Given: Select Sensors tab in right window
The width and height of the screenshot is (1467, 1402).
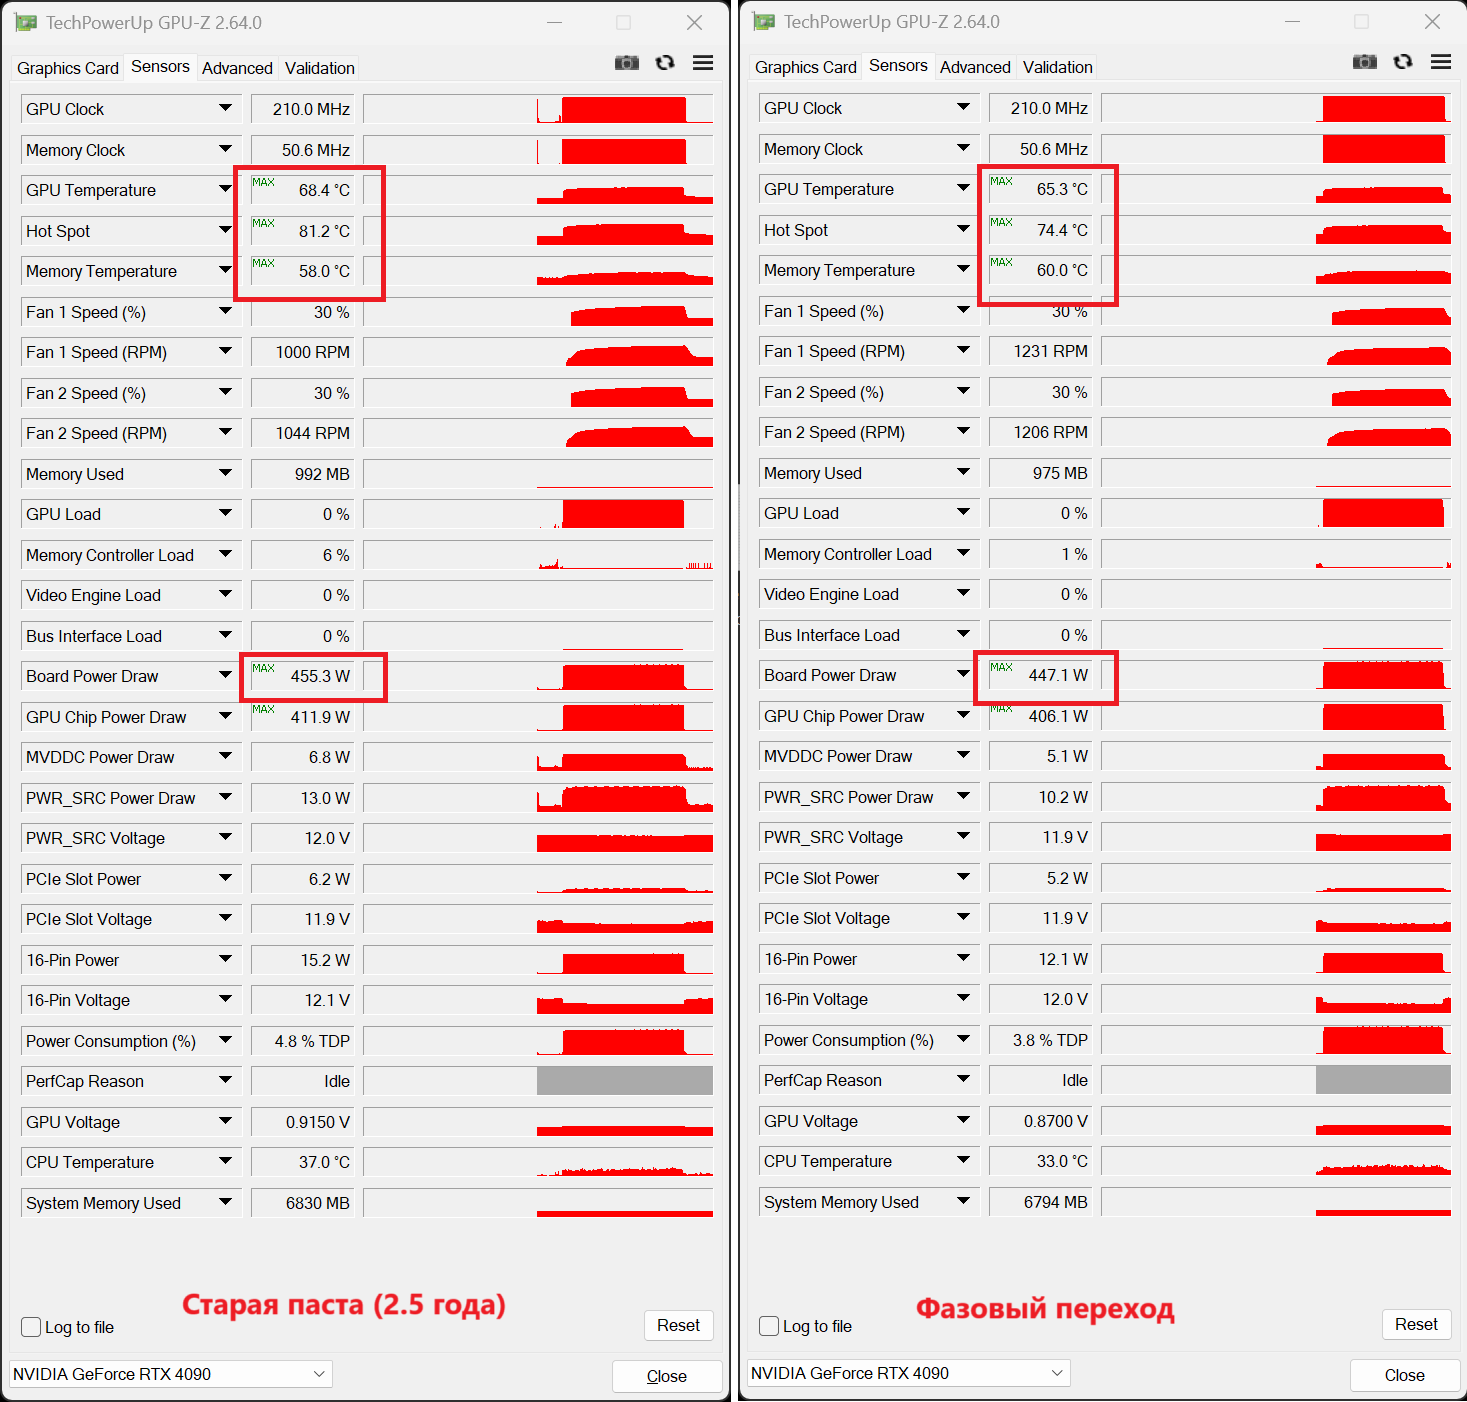Looking at the screenshot, I should tap(898, 65).
